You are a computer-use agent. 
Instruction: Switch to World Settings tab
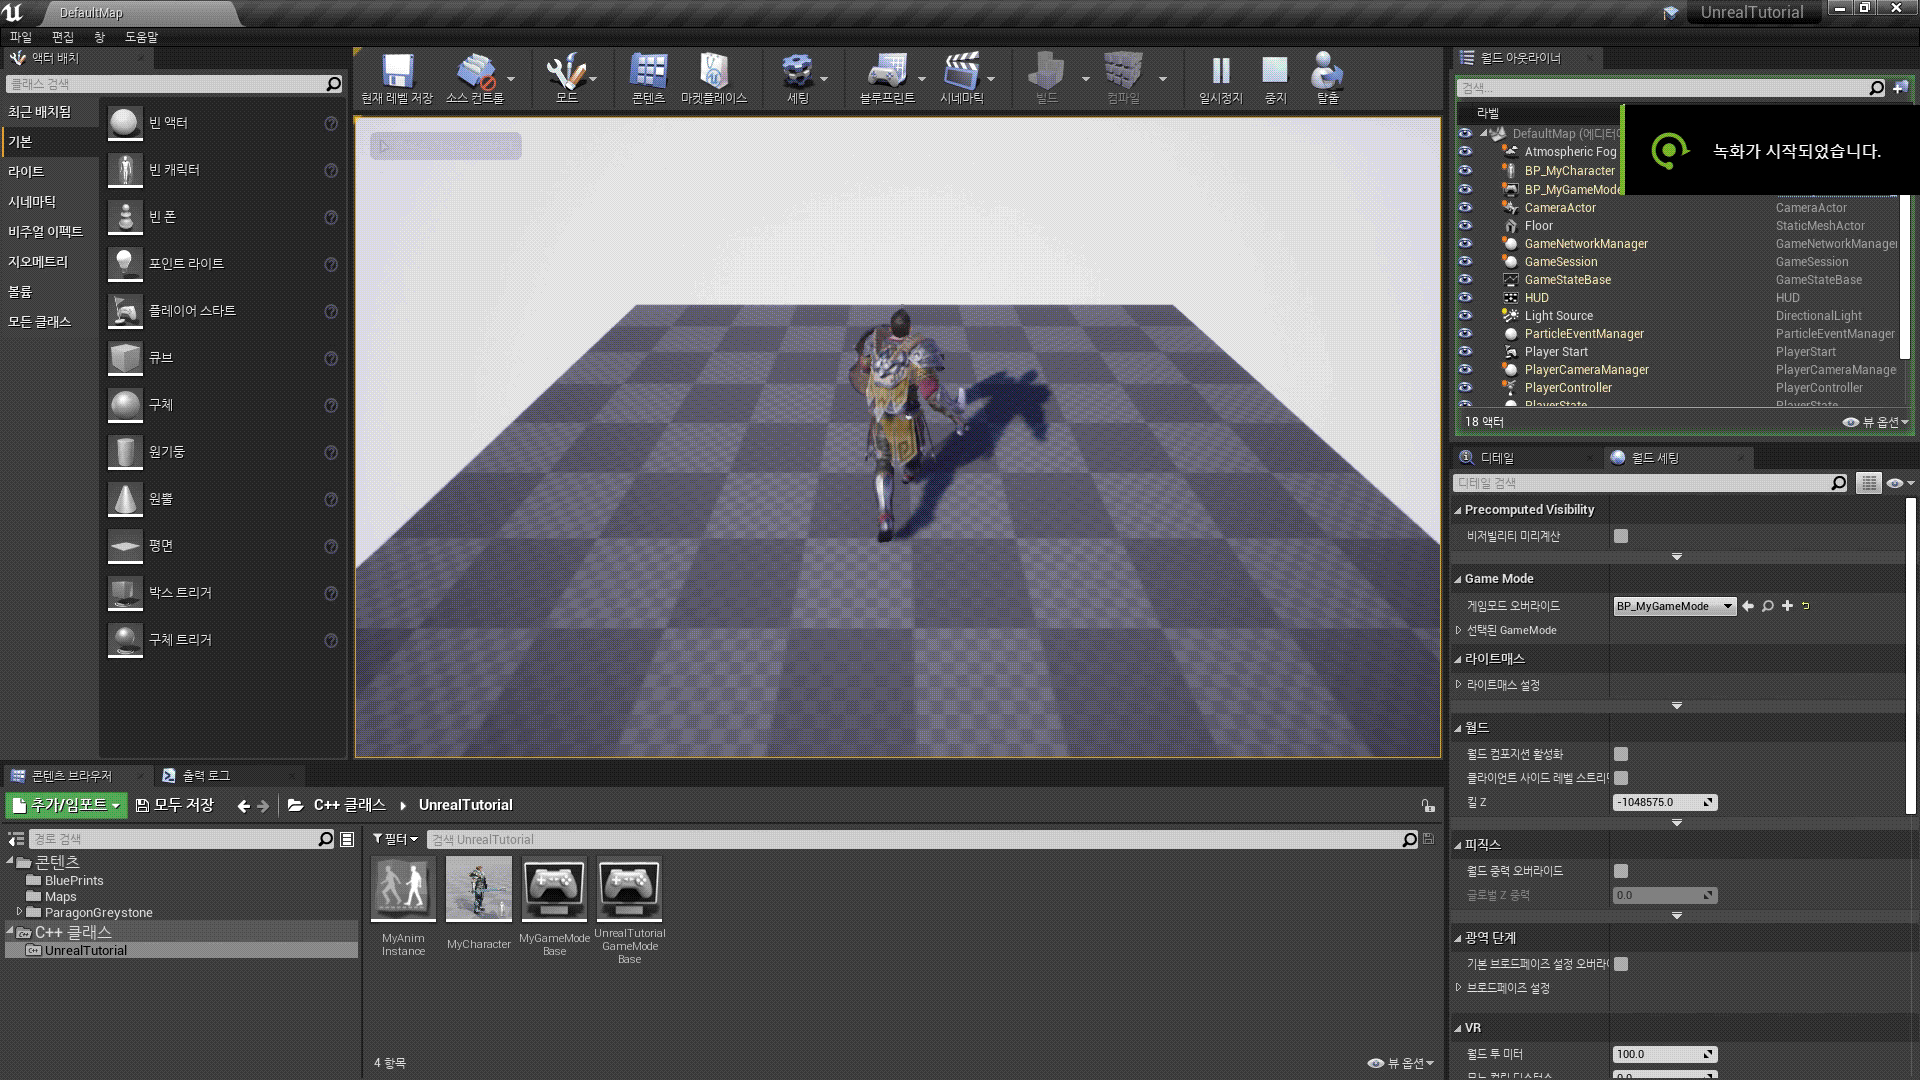coord(1655,458)
